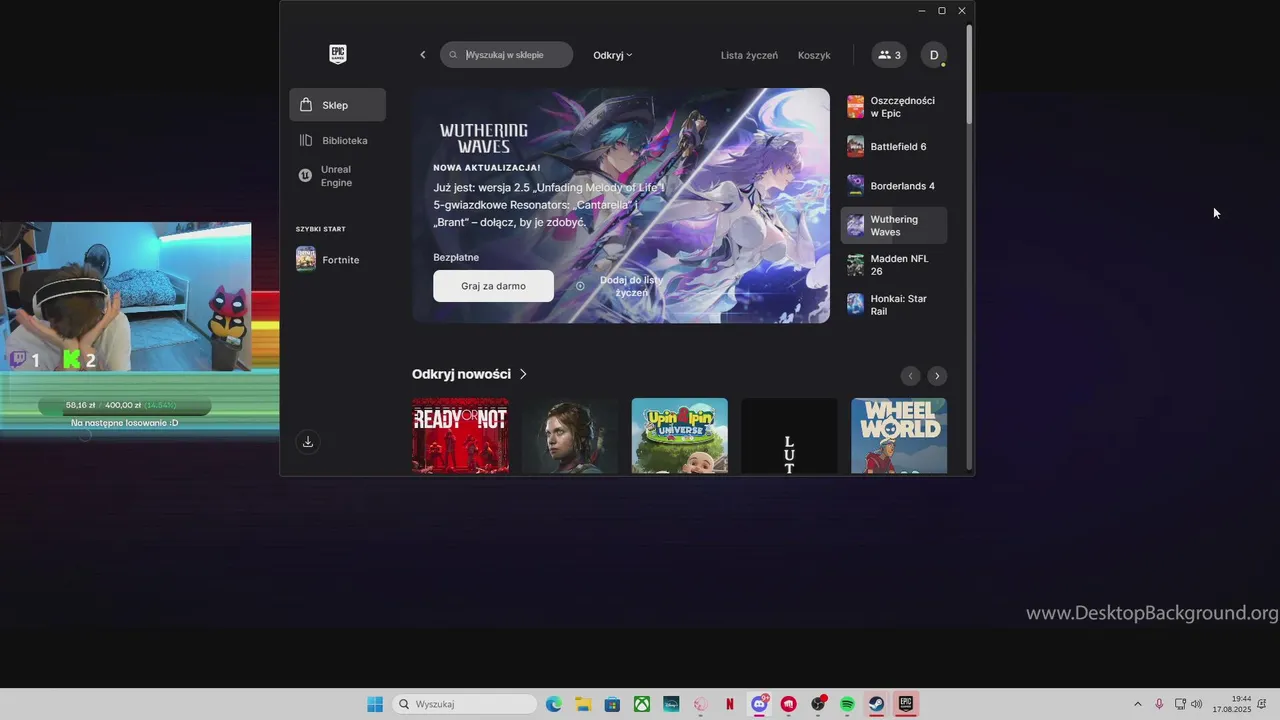
Task: Open the black LUT game tile
Action: point(789,436)
